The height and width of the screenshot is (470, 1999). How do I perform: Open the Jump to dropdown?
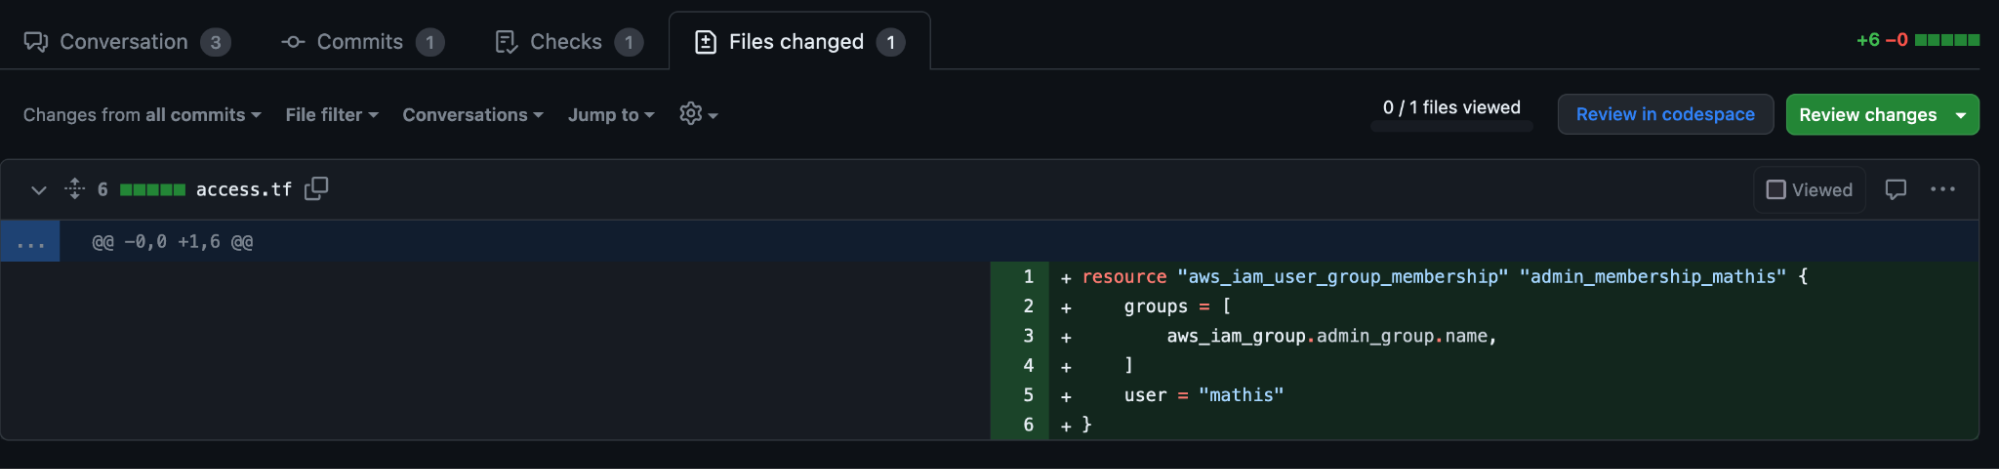tap(611, 115)
